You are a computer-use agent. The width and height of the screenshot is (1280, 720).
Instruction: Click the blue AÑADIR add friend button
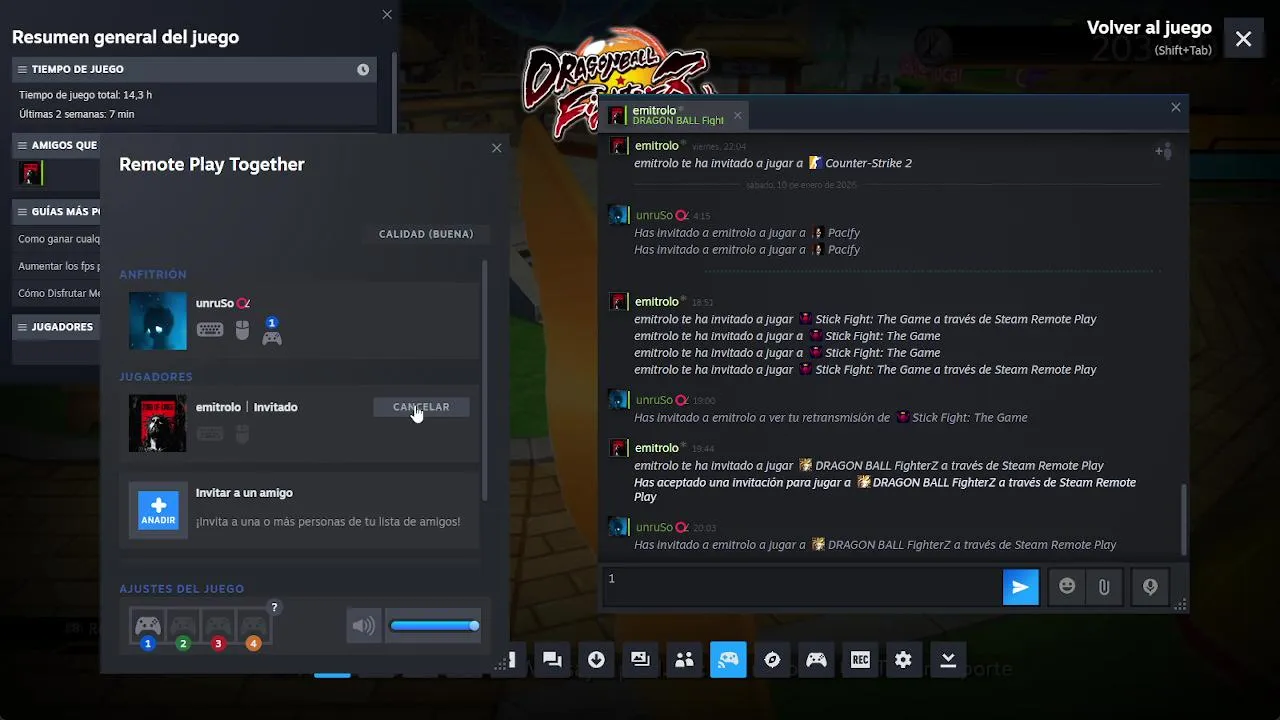(158, 510)
